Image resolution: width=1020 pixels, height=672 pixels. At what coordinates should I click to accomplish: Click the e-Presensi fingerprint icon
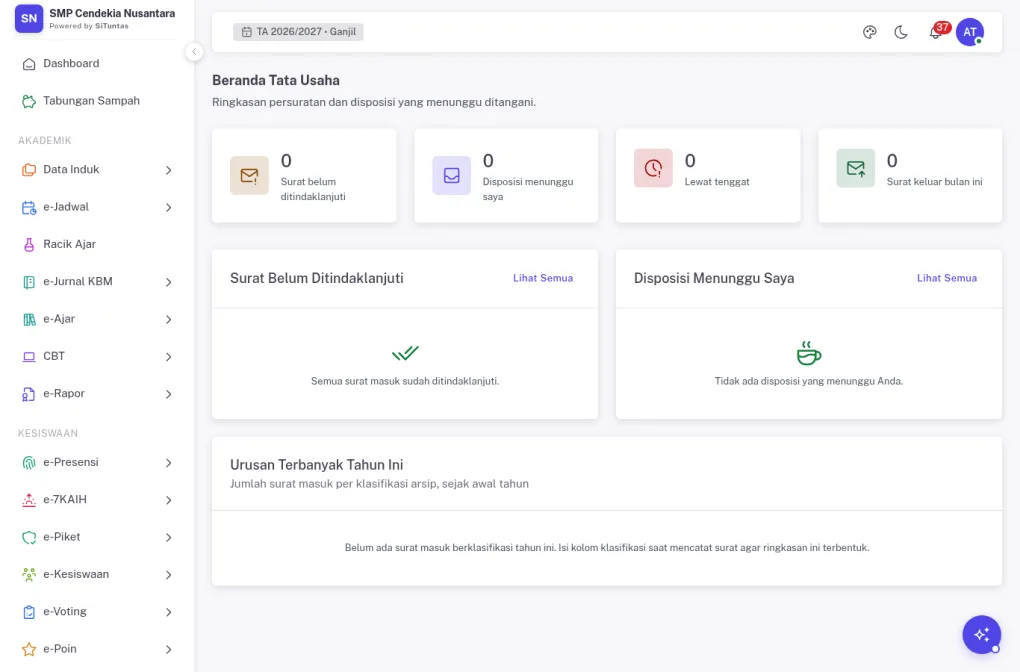coord(29,463)
